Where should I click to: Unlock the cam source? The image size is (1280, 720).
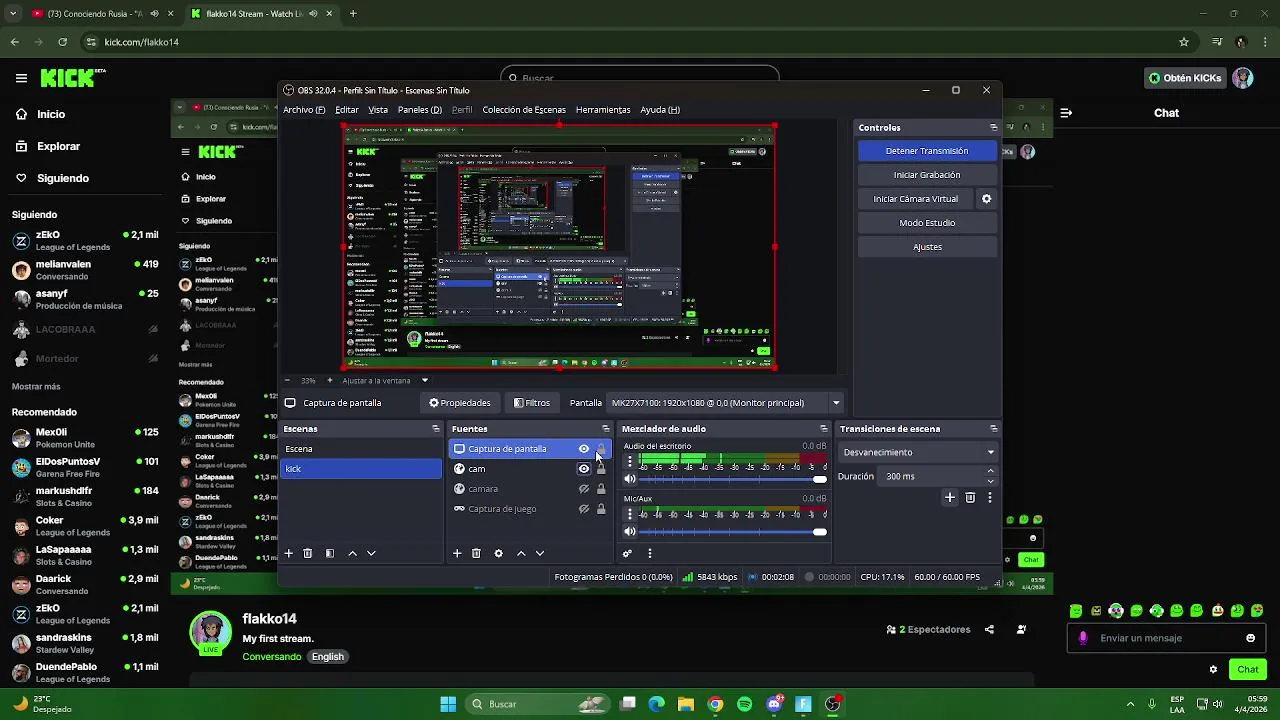point(601,469)
